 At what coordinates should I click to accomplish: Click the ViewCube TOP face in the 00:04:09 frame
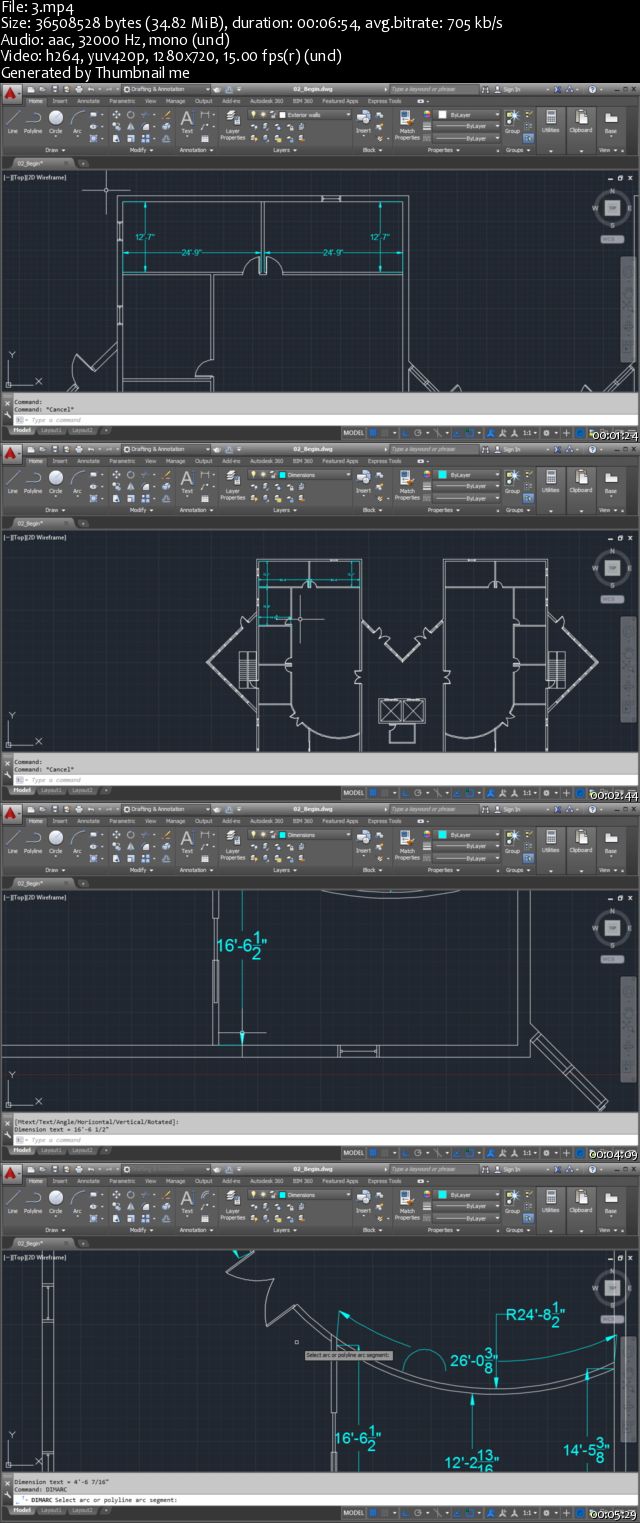click(611, 928)
